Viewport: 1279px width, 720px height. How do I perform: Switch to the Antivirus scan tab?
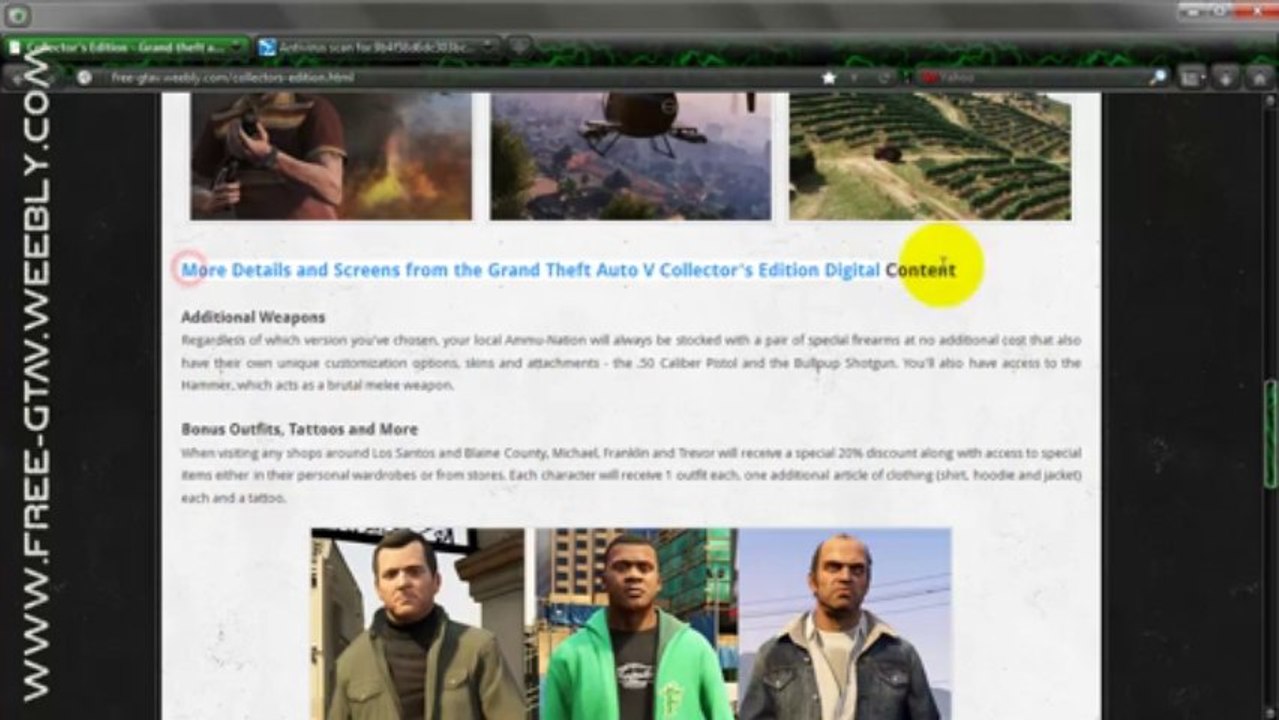377,47
